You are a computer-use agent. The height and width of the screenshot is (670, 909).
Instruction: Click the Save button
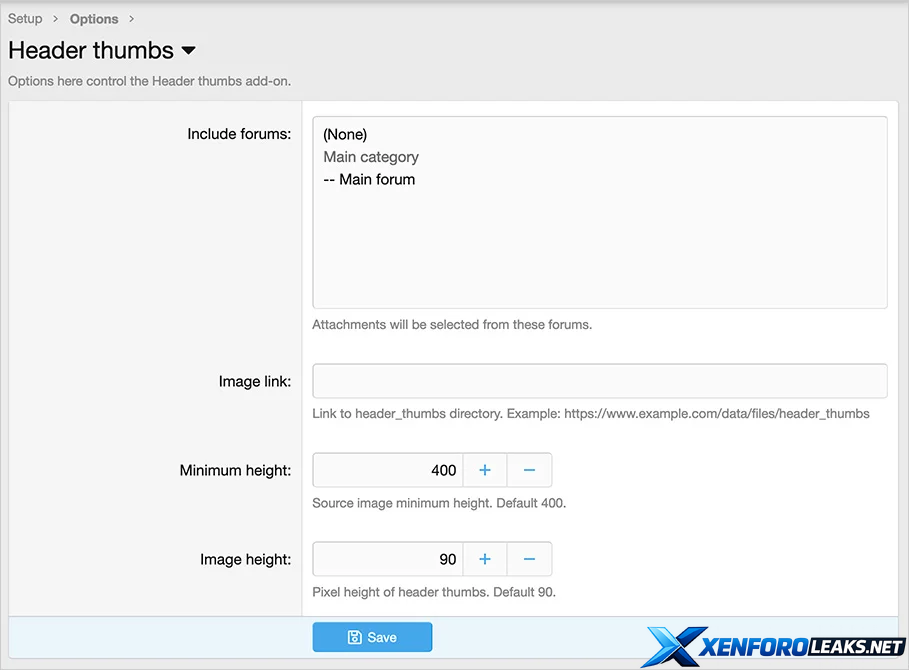coord(372,637)
